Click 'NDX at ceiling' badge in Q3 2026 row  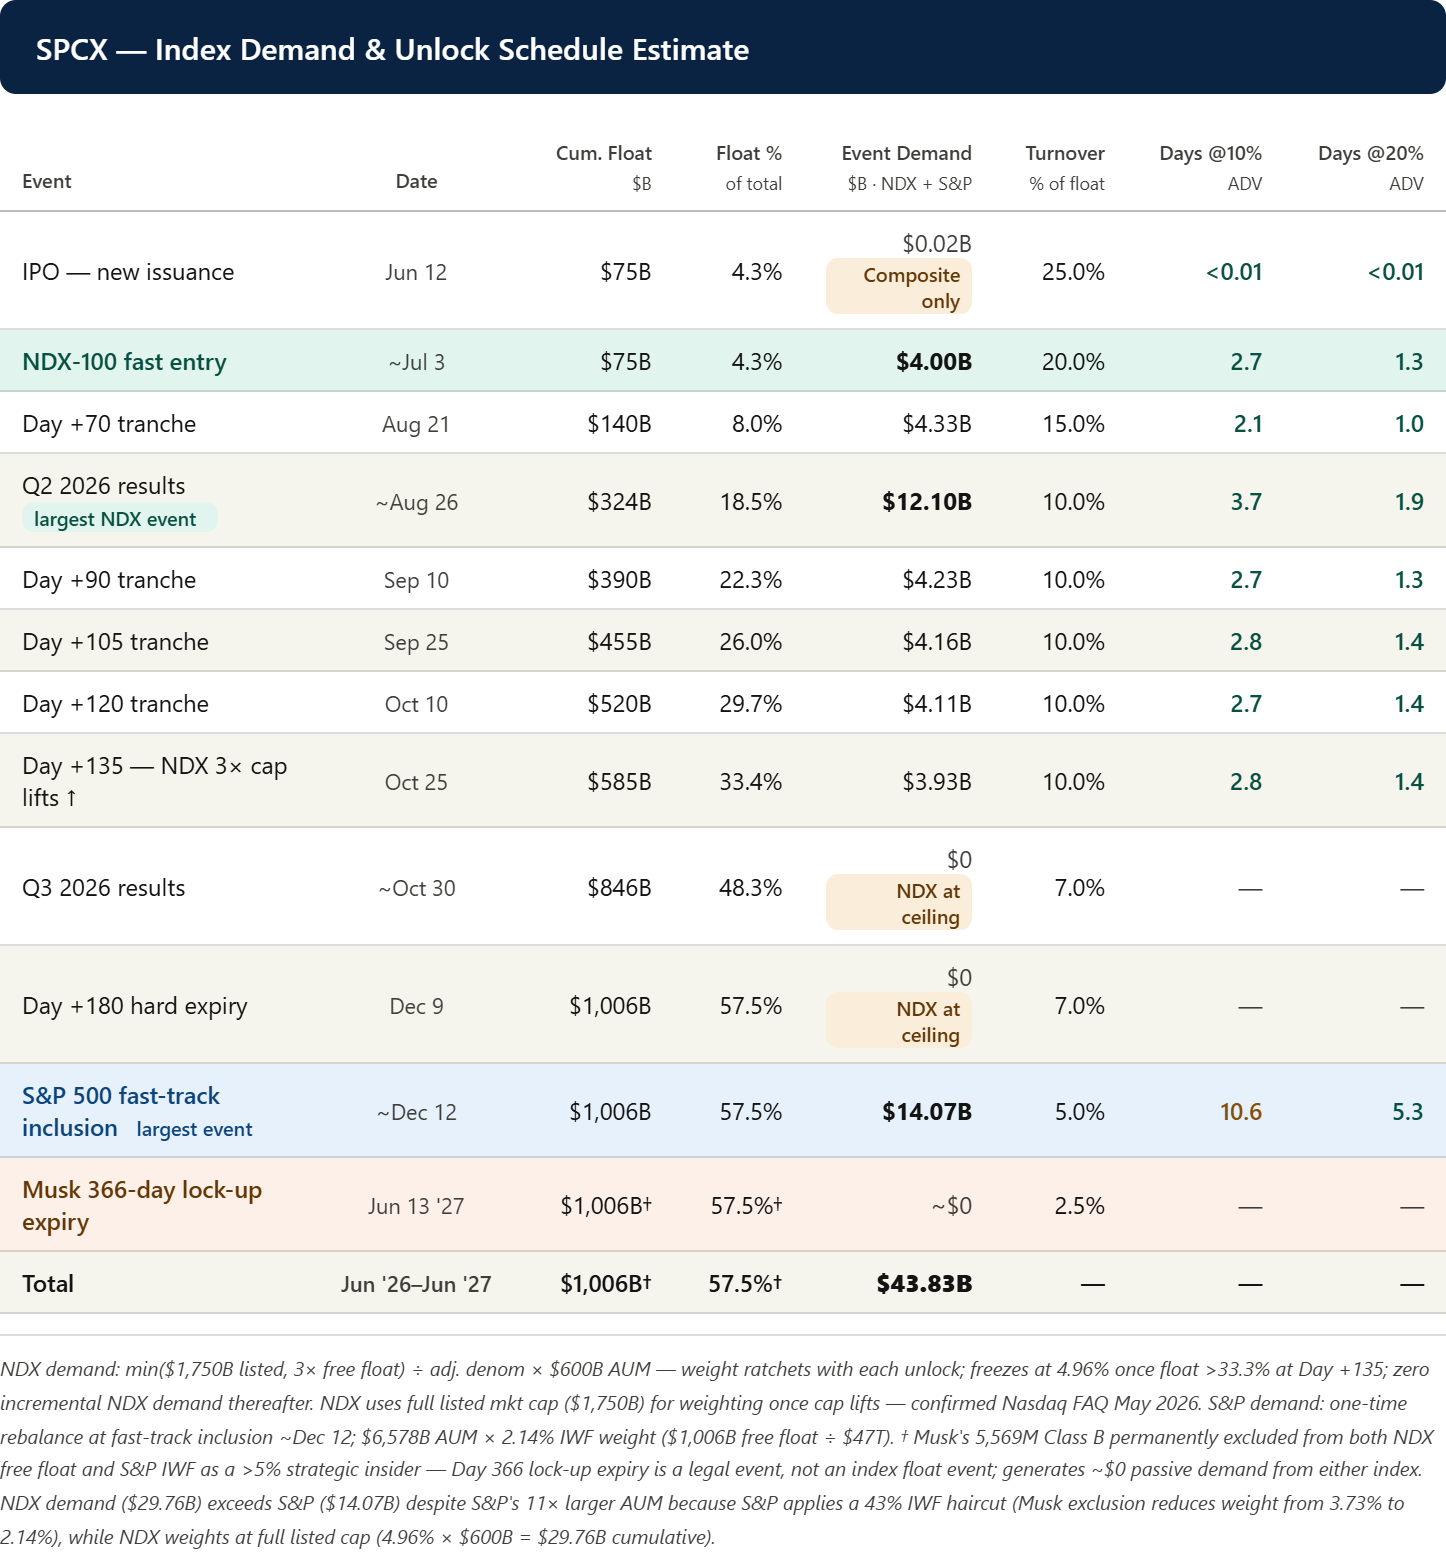click(x=899, y=904)
